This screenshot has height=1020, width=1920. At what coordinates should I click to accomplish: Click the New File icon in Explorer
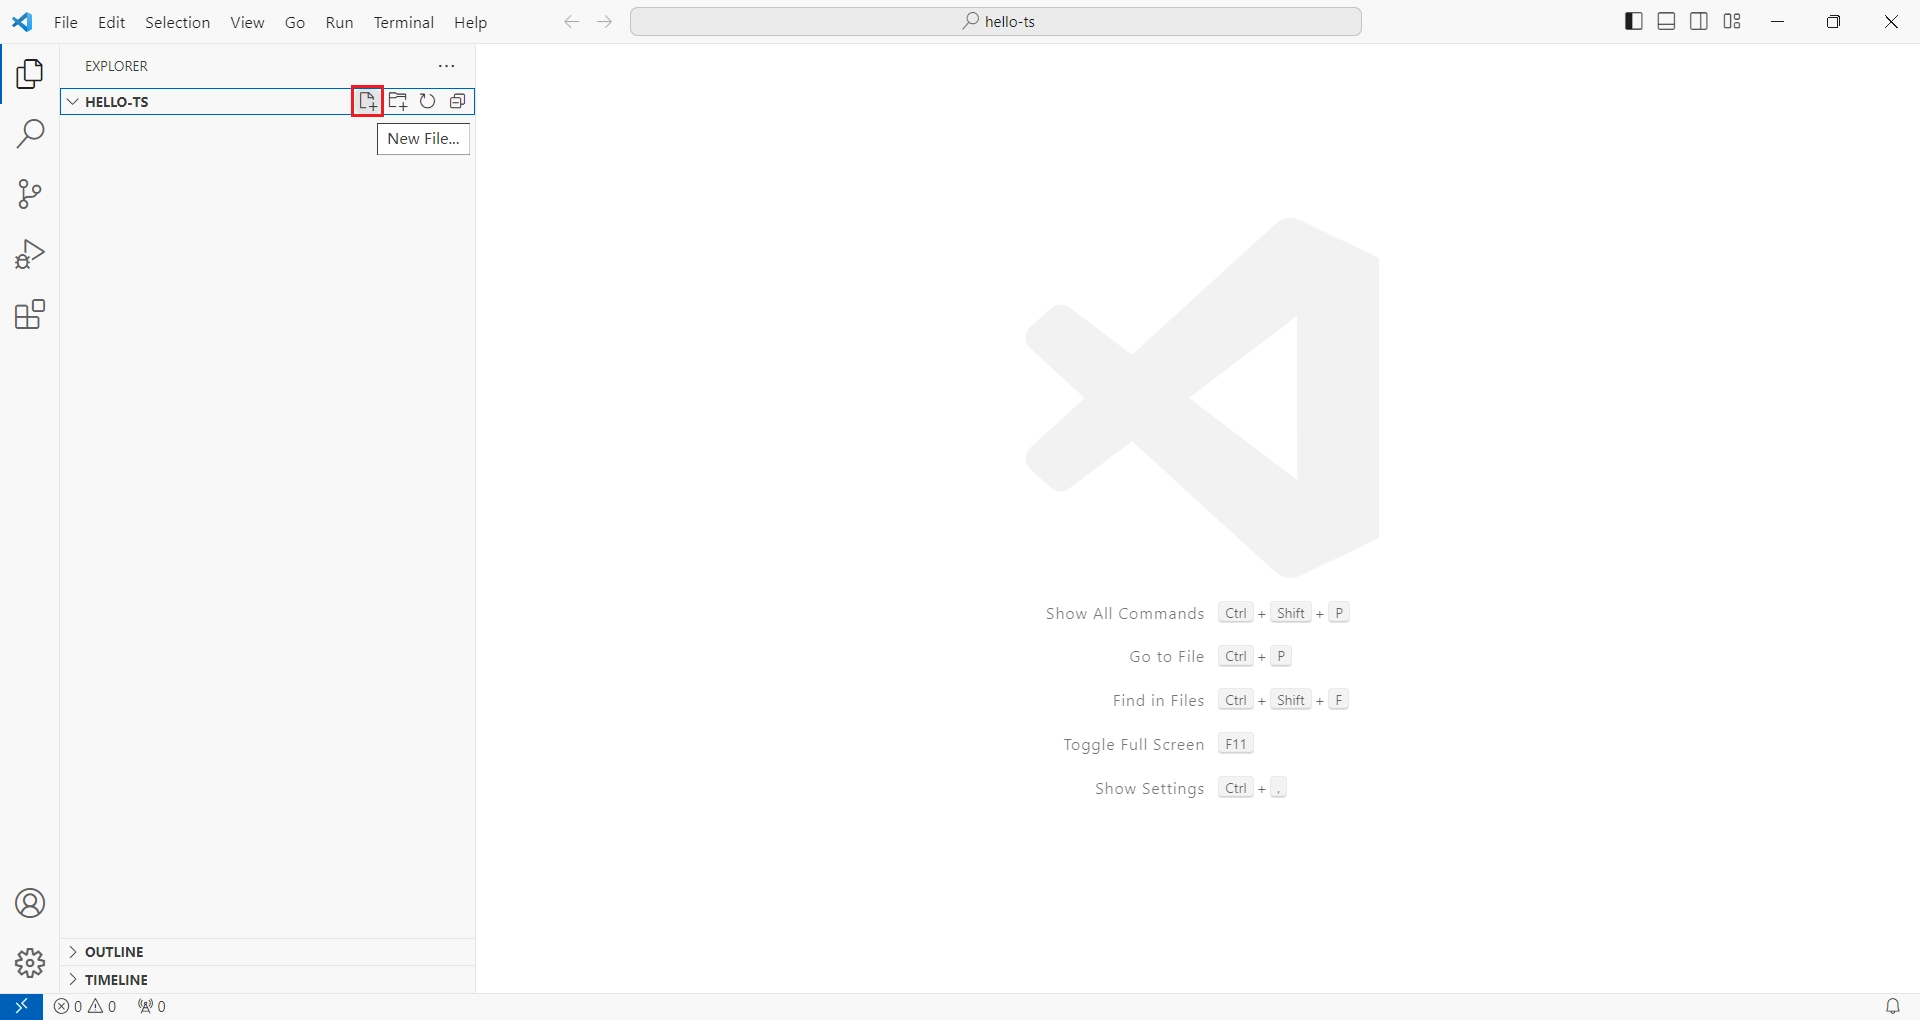(368, 101)
